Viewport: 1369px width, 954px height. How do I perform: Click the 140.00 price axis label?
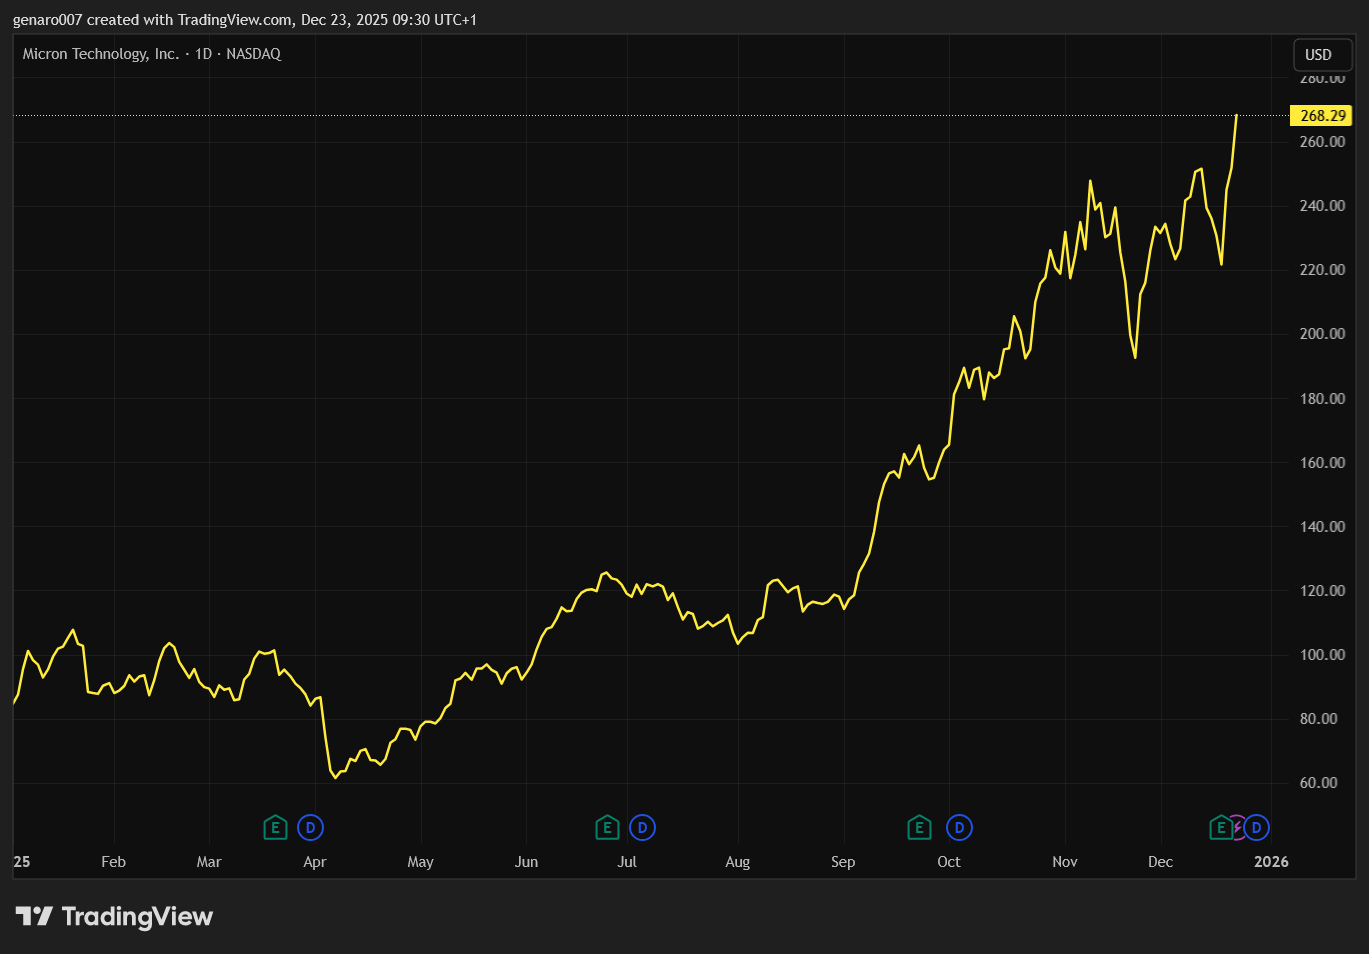pos(1322,527)
